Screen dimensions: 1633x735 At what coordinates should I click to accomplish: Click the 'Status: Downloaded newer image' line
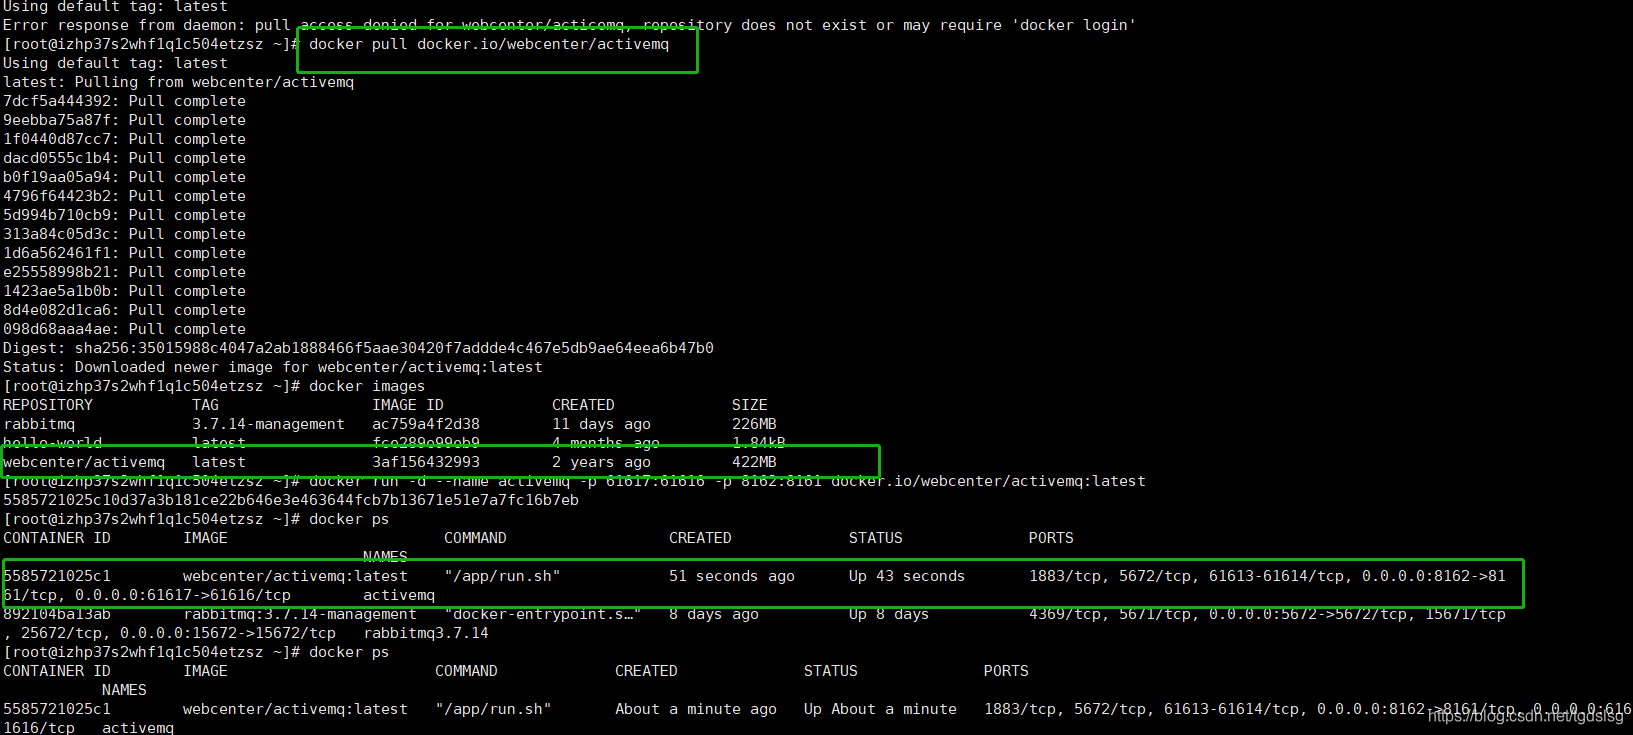[273, 367]
